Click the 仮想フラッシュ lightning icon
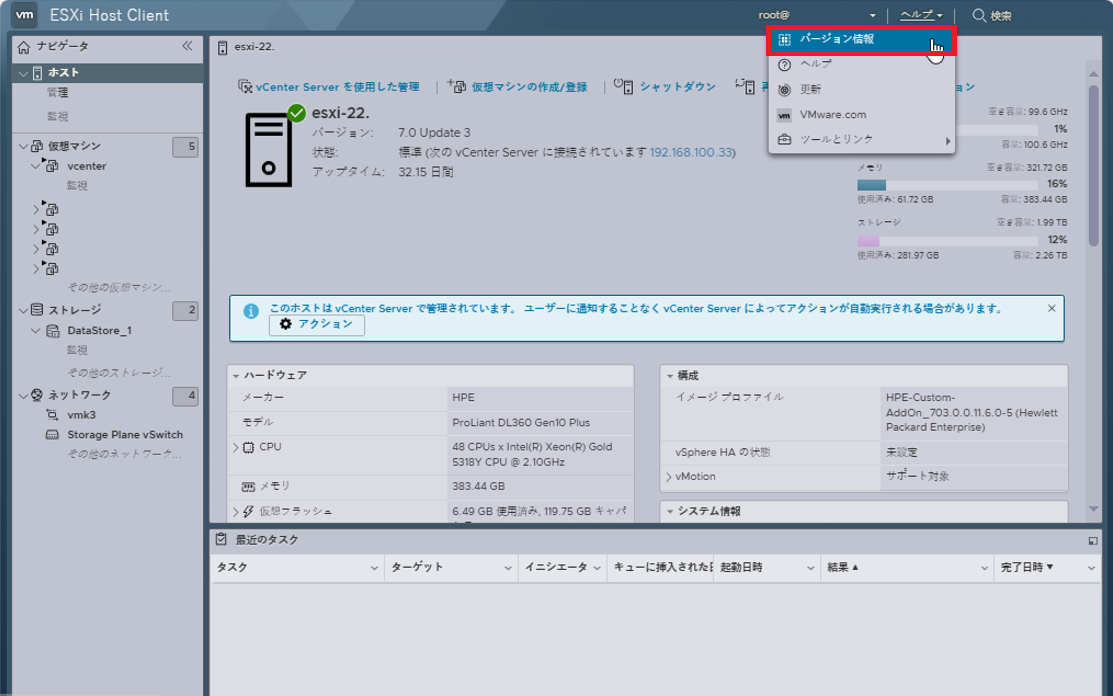 248,512
